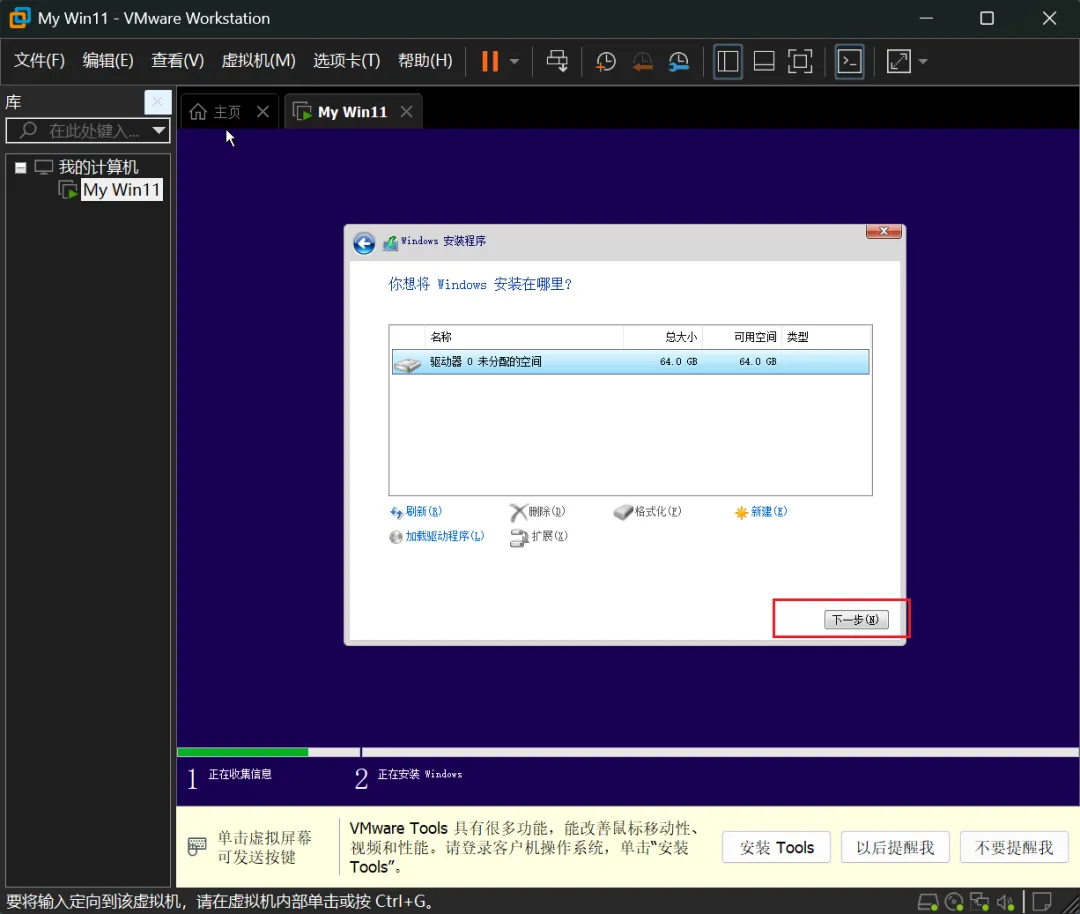Click the 以后提醒我 button
Screen dimensions: 1080x914
pyautogui.click(x=895, y=847)
